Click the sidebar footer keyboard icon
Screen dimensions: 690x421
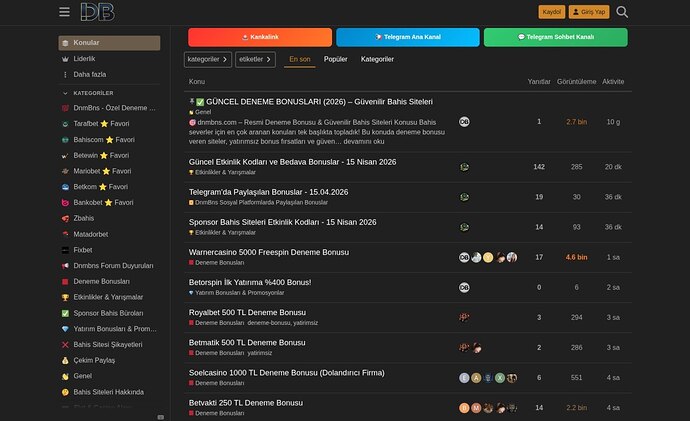161,417
